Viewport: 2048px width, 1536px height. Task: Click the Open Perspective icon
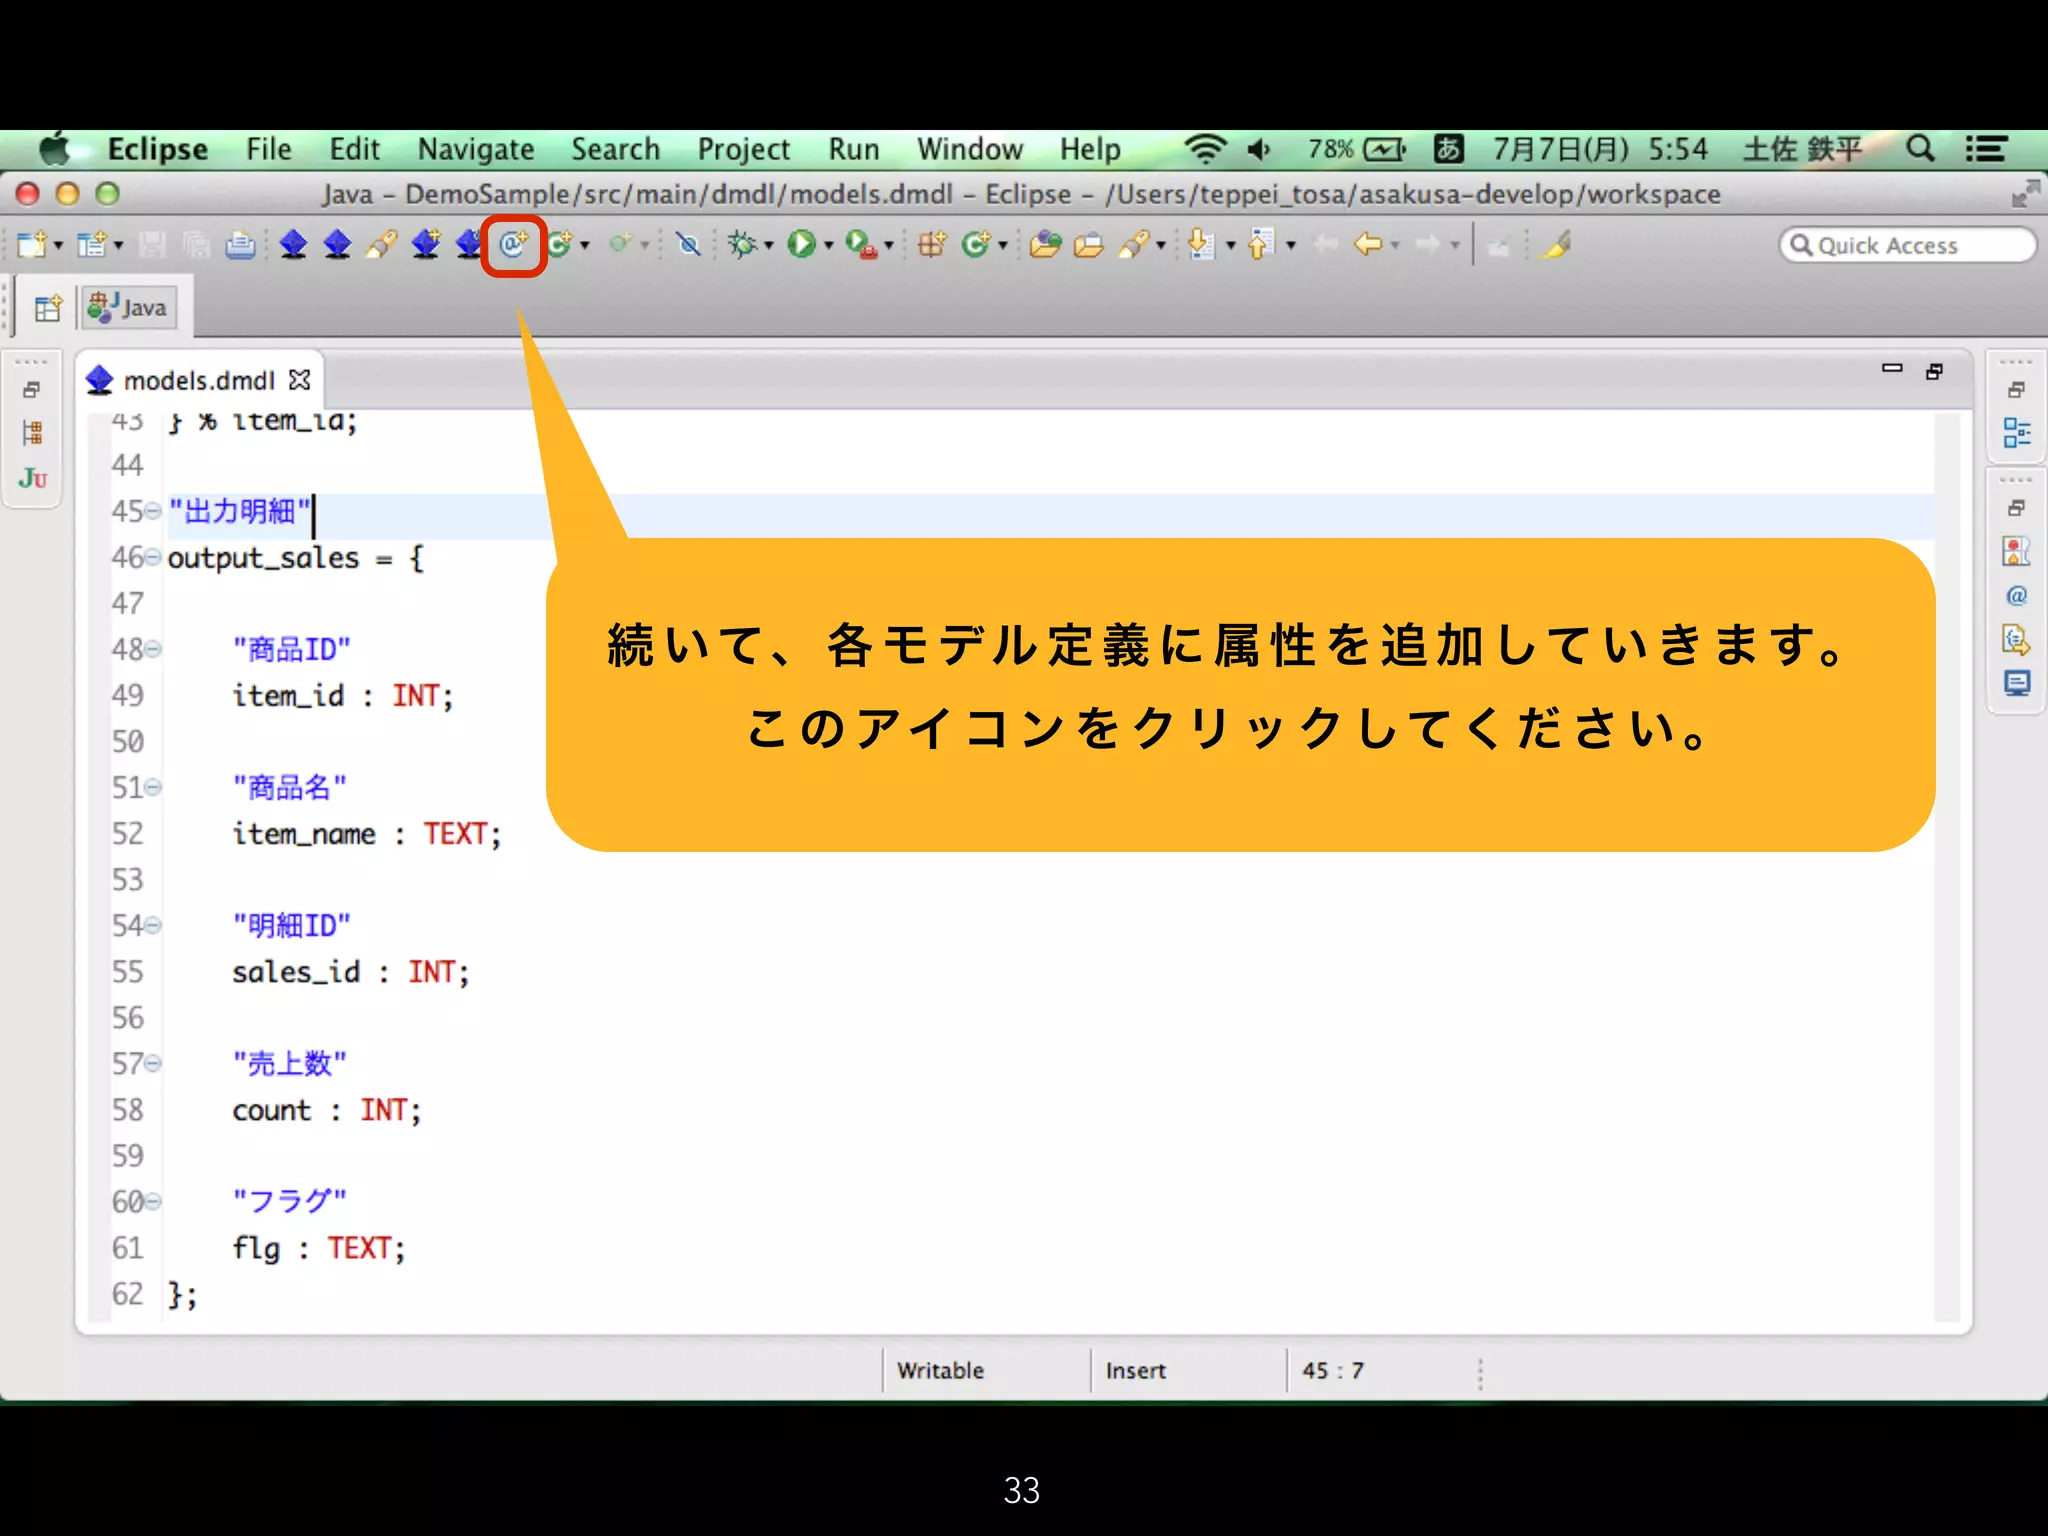pyautogui.click(x=47, y=308)
